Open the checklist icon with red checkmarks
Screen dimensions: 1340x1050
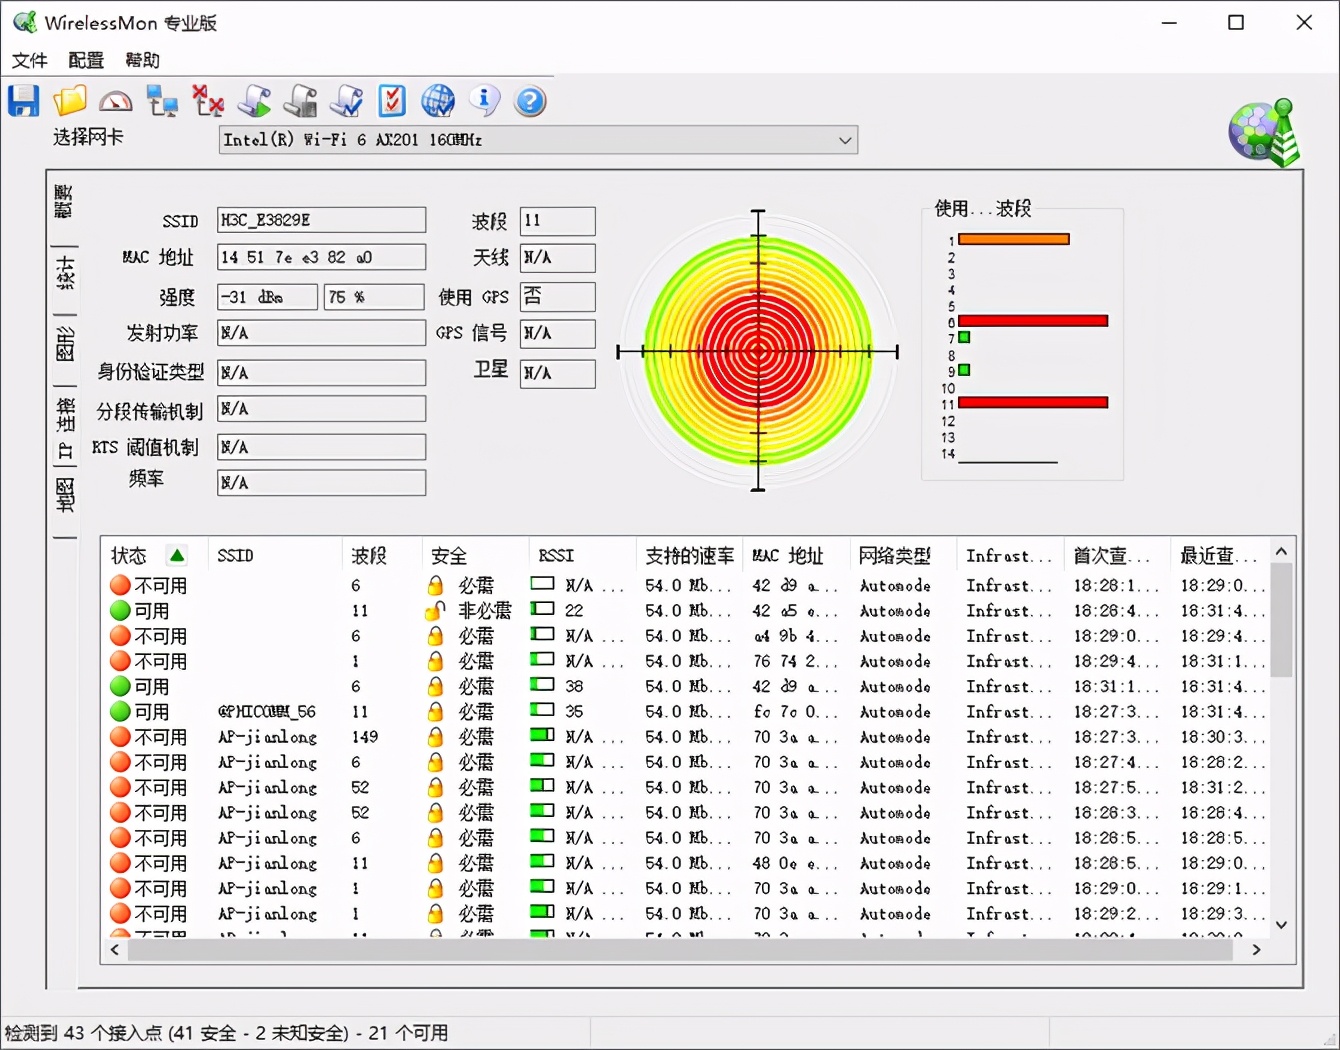(x=392, y=101)
